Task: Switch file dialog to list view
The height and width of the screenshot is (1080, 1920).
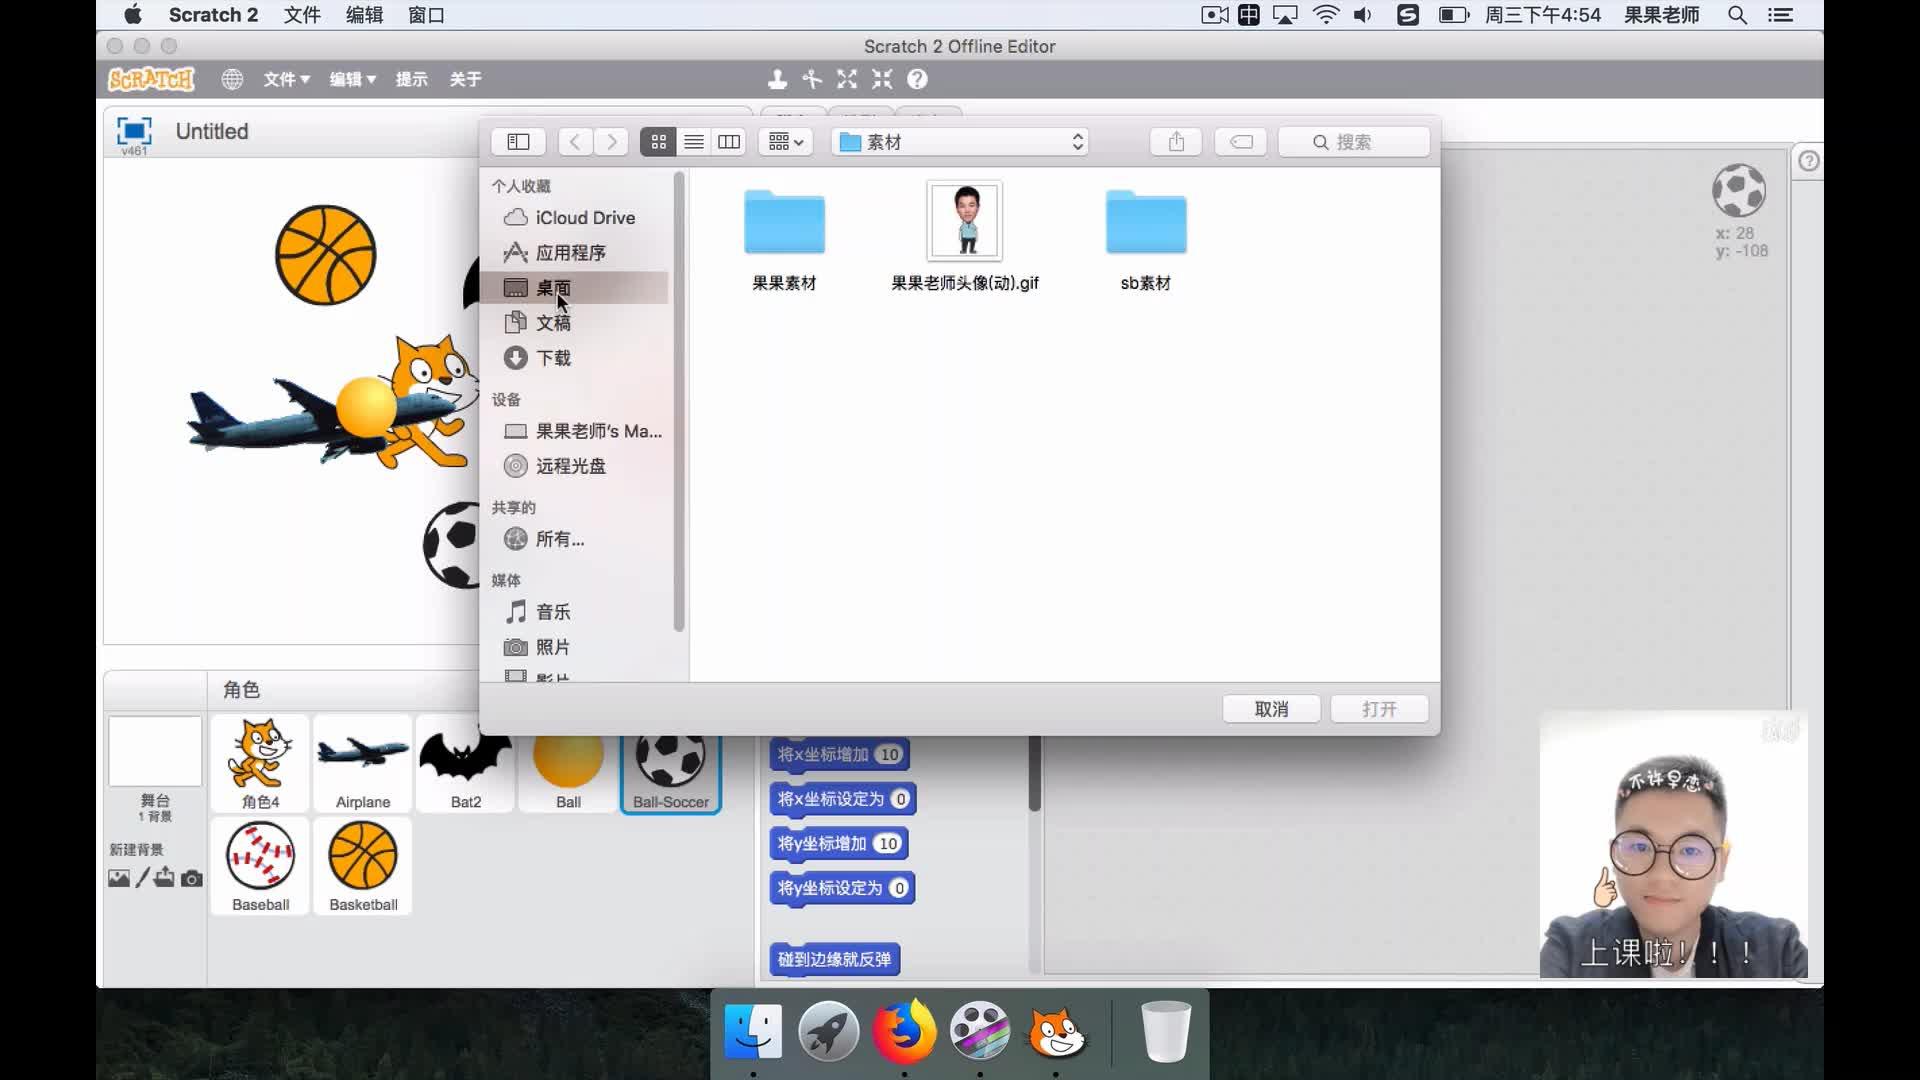Action: click(x=693, y=142)
